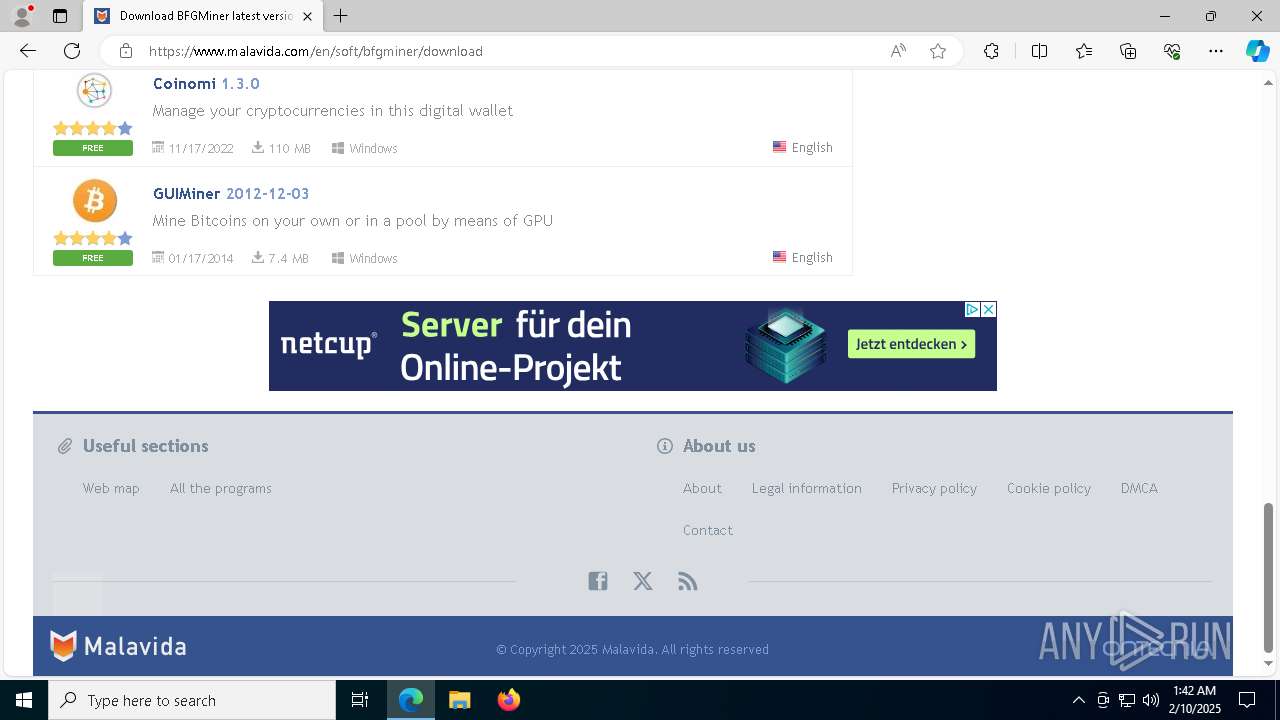Screen dimensions: 1280x720
Task: Open the GUIMiner 2012-12-03 link
Action: pyautogui.click(x=231, y=194)
